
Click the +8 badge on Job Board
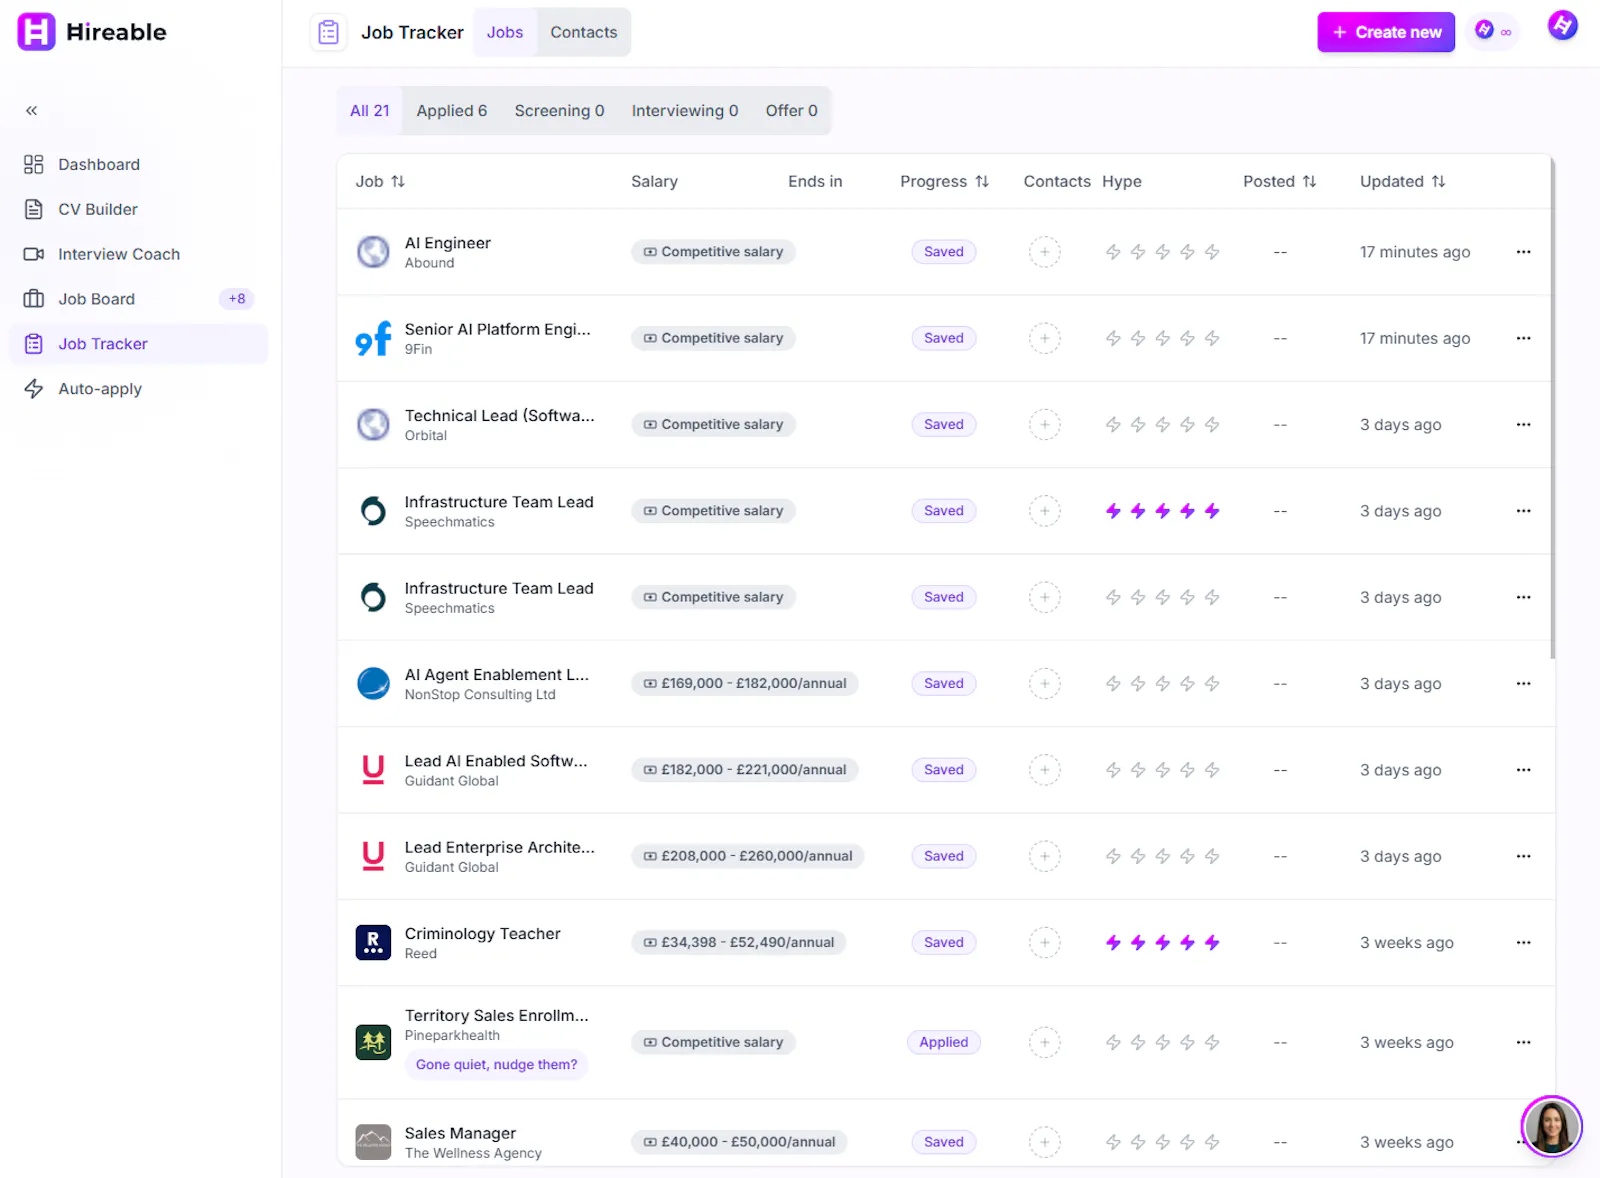[237, 299]
